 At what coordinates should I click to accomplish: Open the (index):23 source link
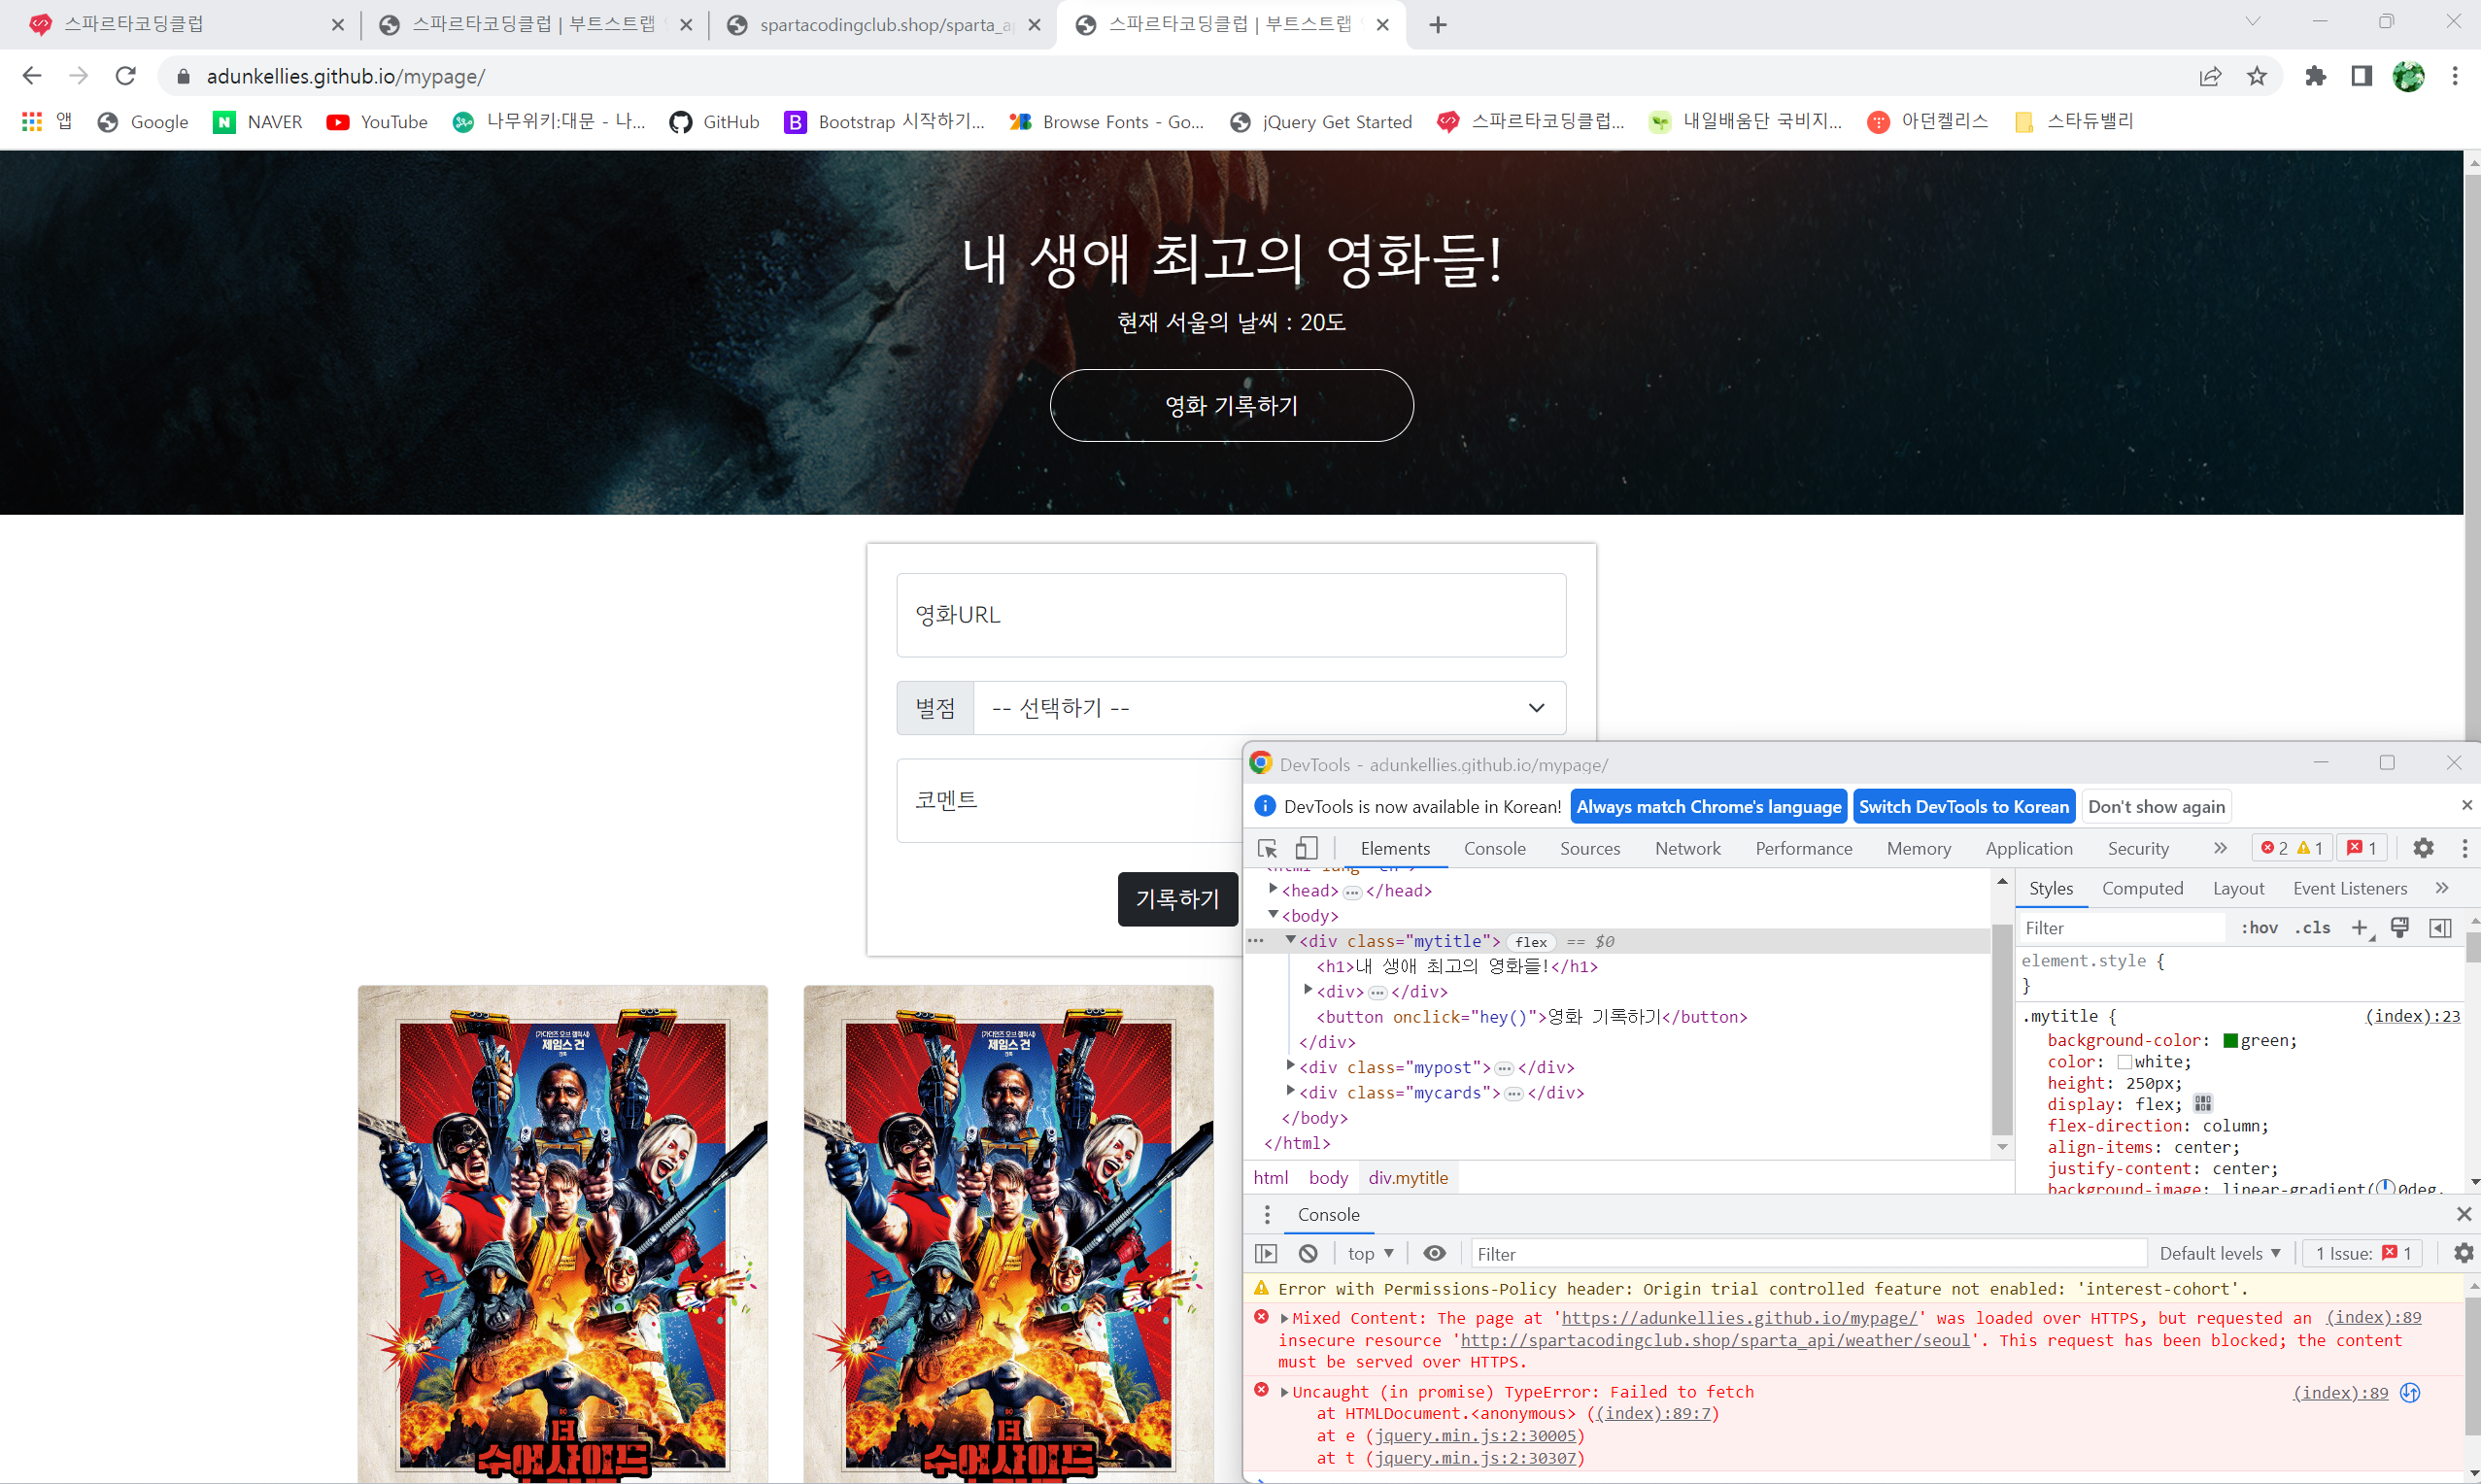point(2412,1016)
